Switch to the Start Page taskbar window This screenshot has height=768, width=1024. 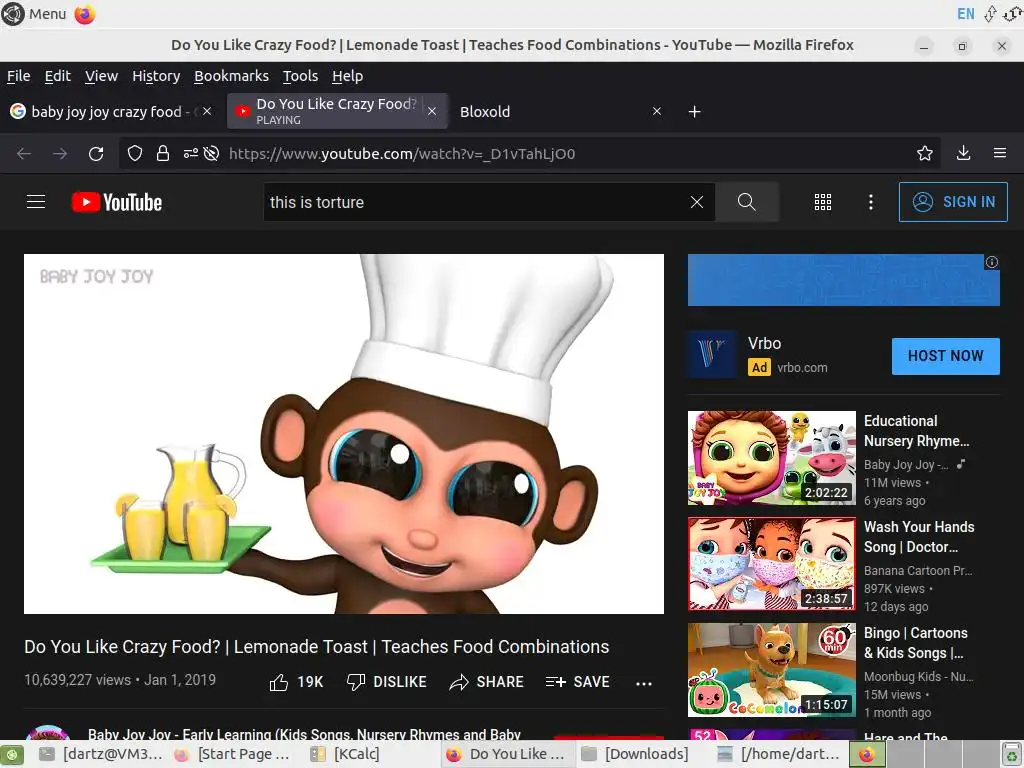point(232,754)
